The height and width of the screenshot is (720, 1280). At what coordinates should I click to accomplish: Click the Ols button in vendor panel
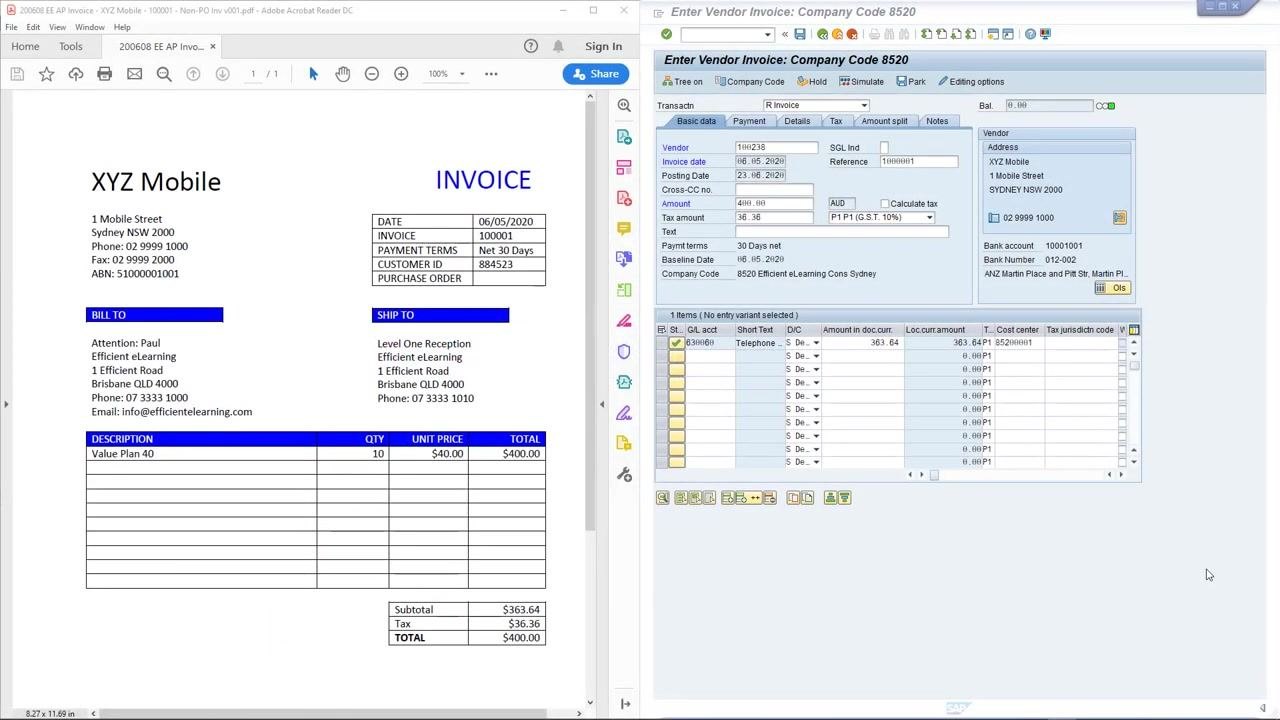coord(1112,288)
